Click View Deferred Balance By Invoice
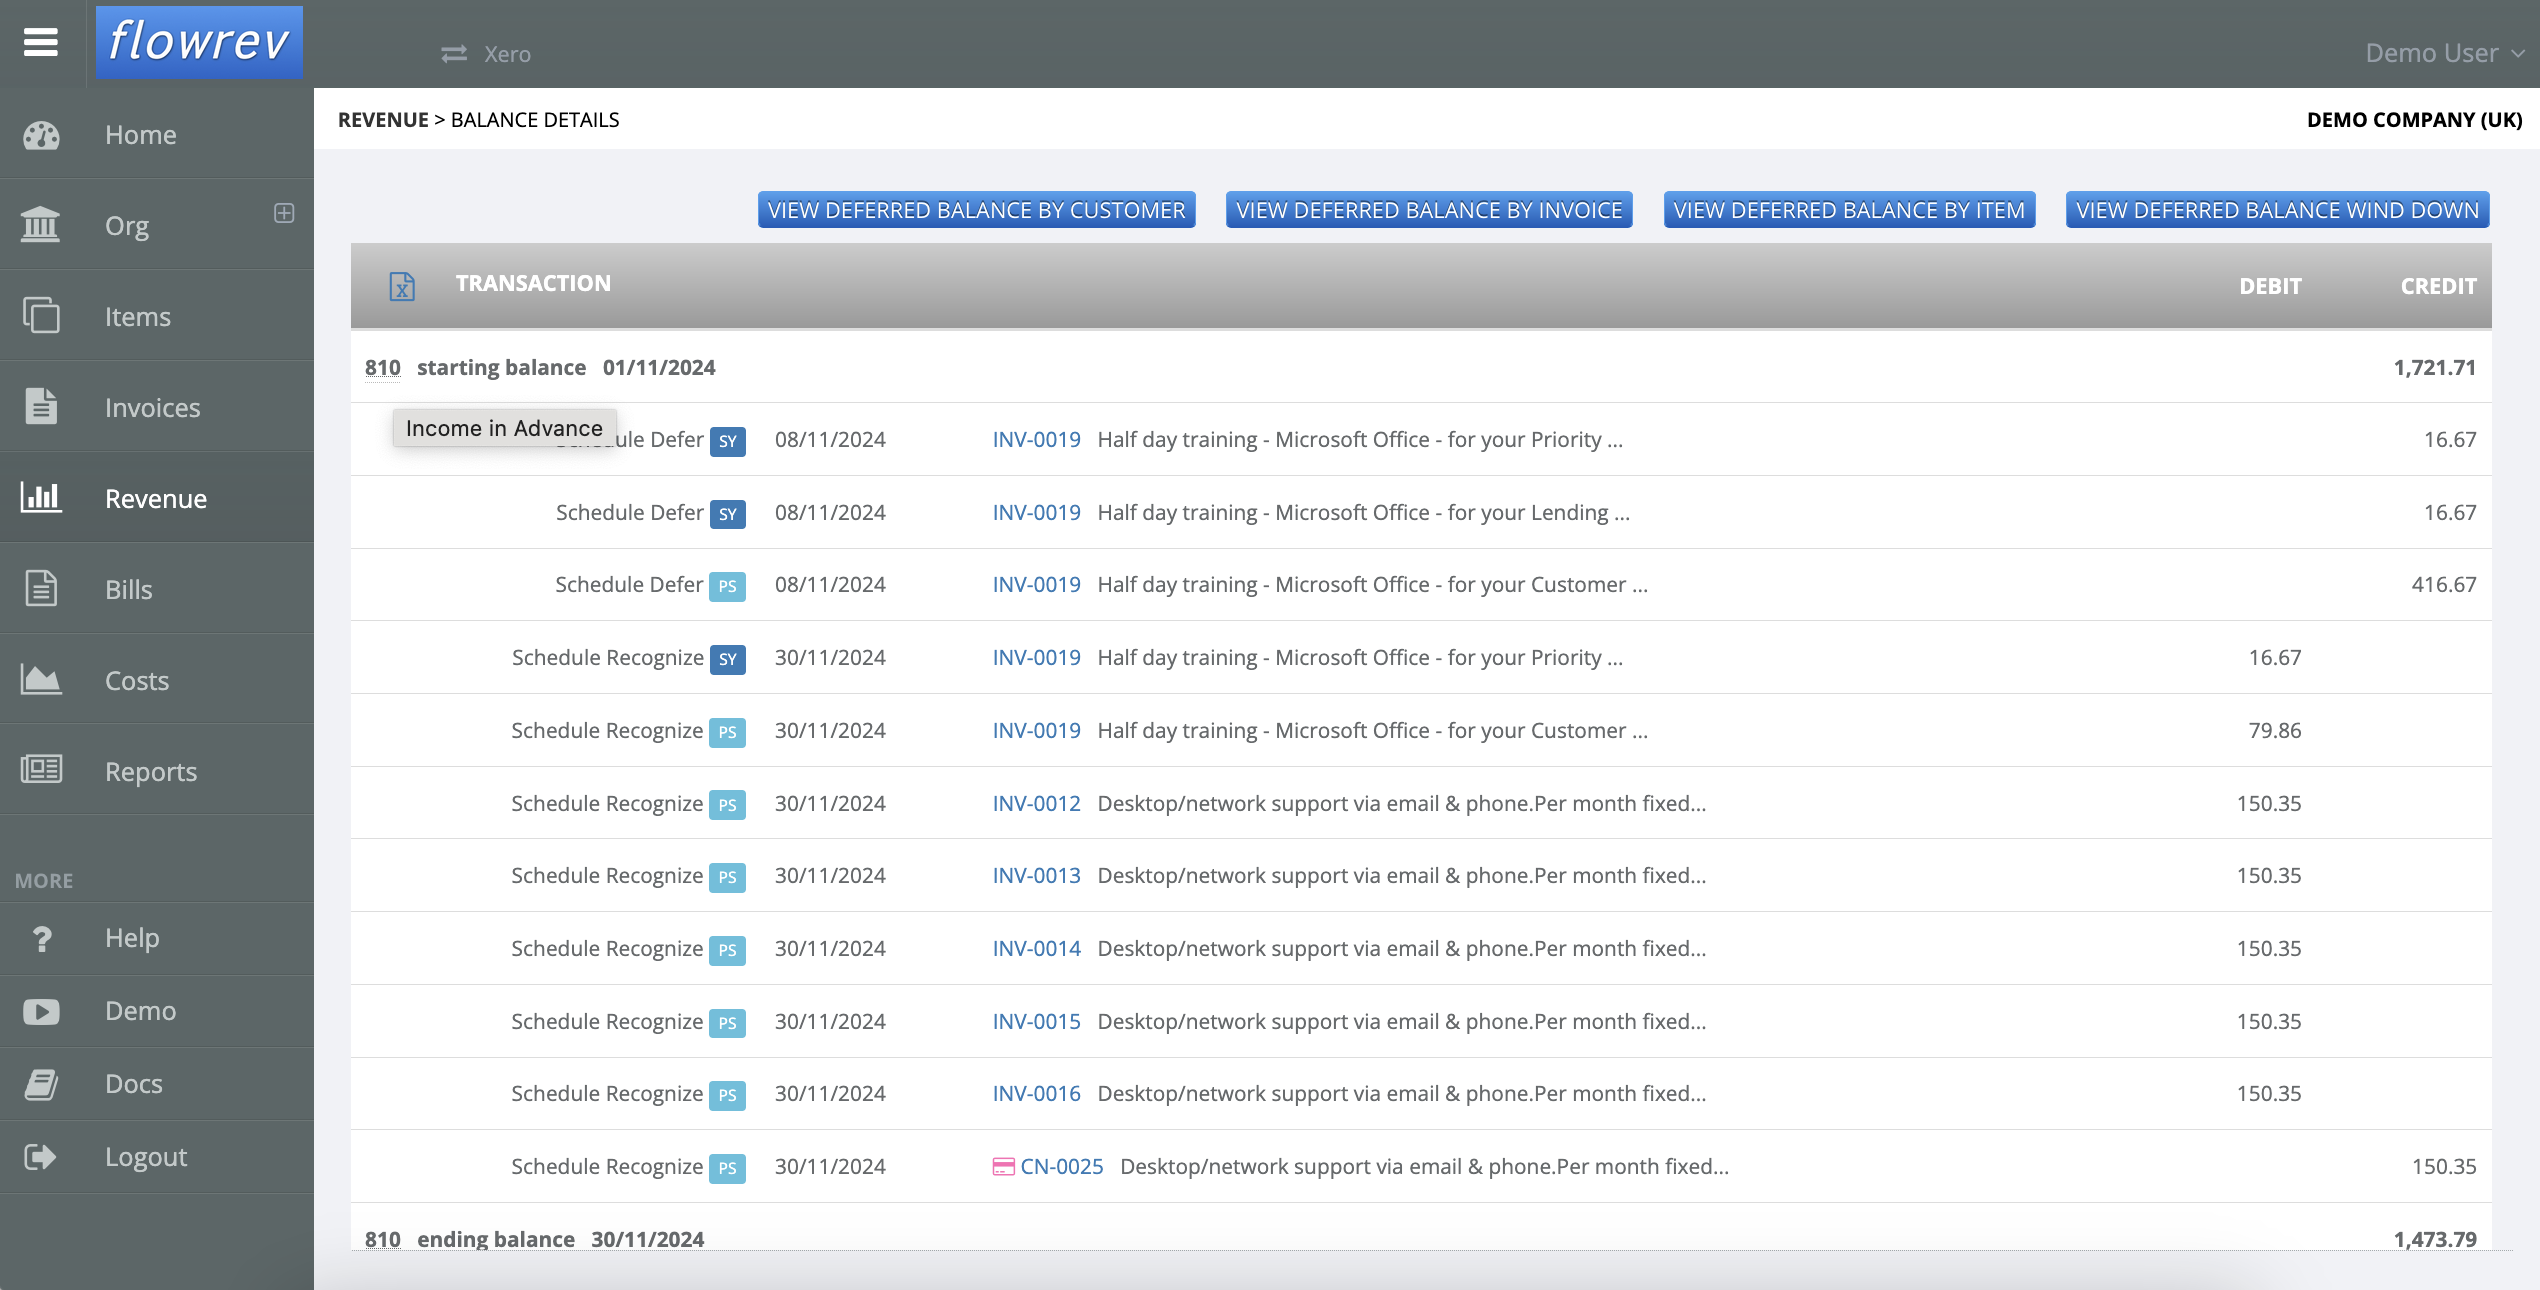Screen dimensions: 2540x1290 pyautogui.click(x=1429, y=210)
